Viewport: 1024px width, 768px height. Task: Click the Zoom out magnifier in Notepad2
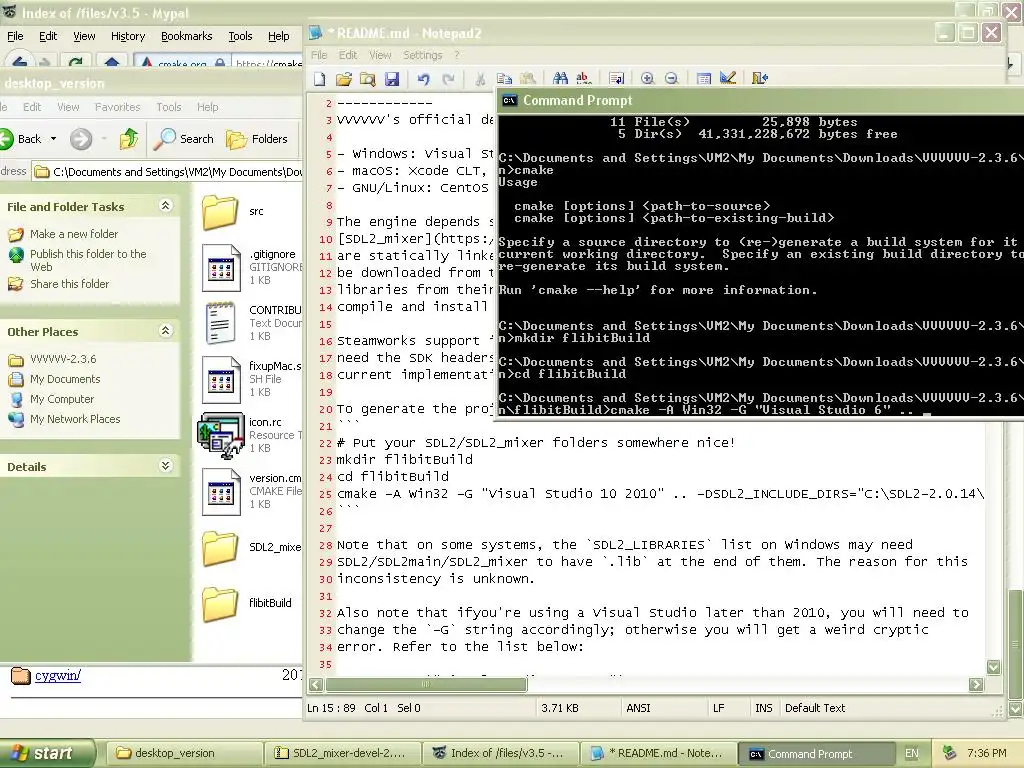point(671,79)
